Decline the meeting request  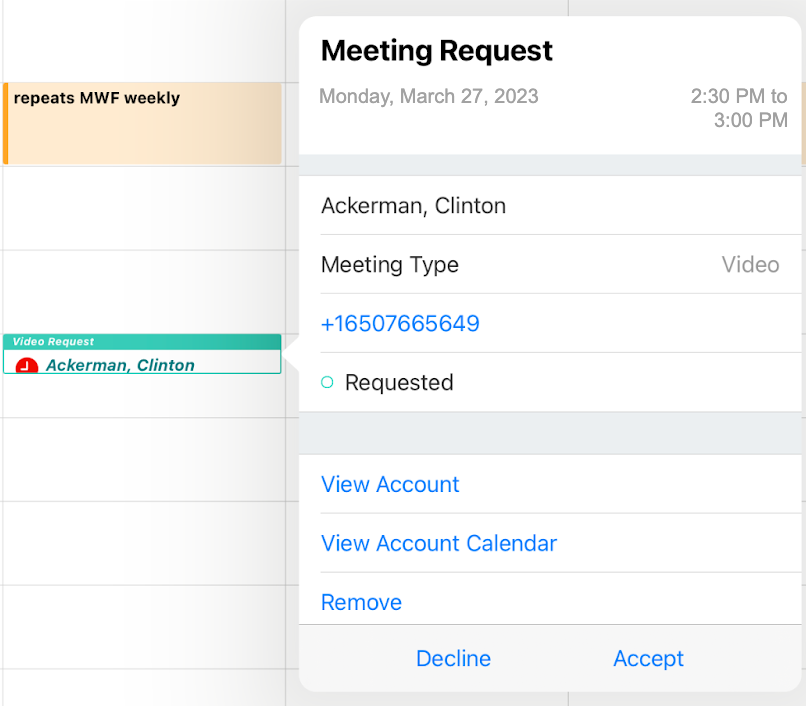(453, 658)
